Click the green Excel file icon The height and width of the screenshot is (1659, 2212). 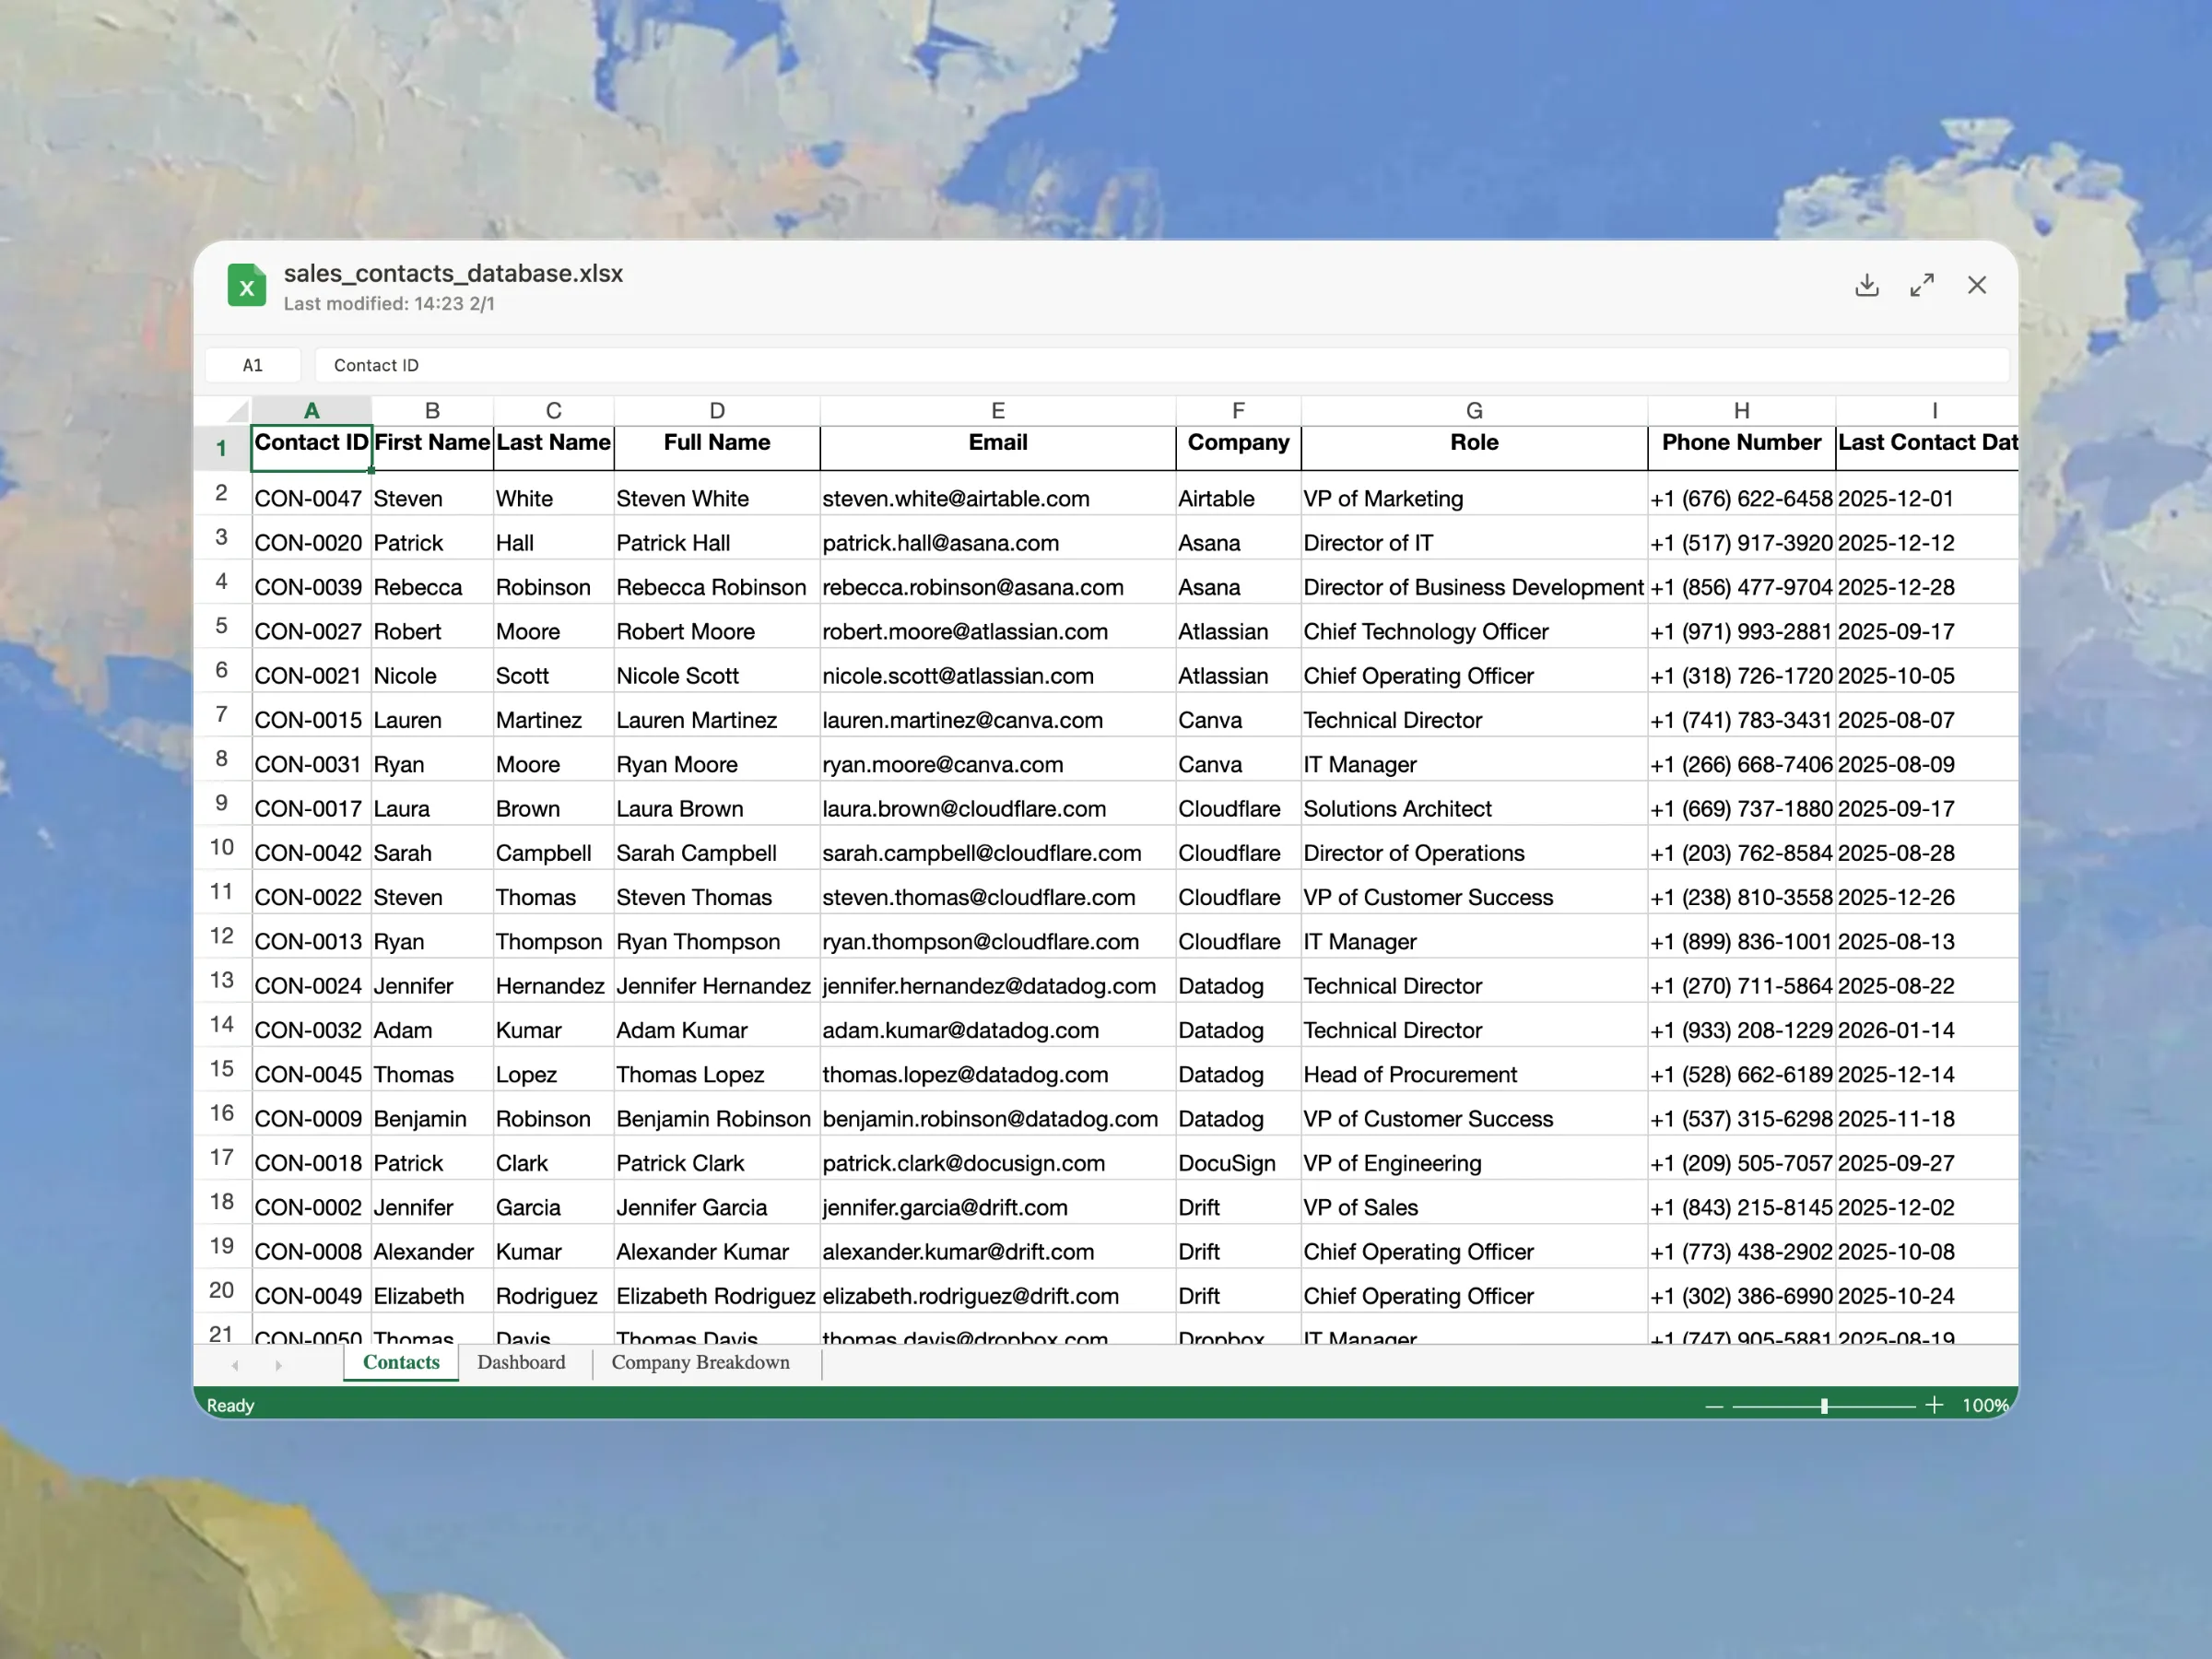(247, 286)
